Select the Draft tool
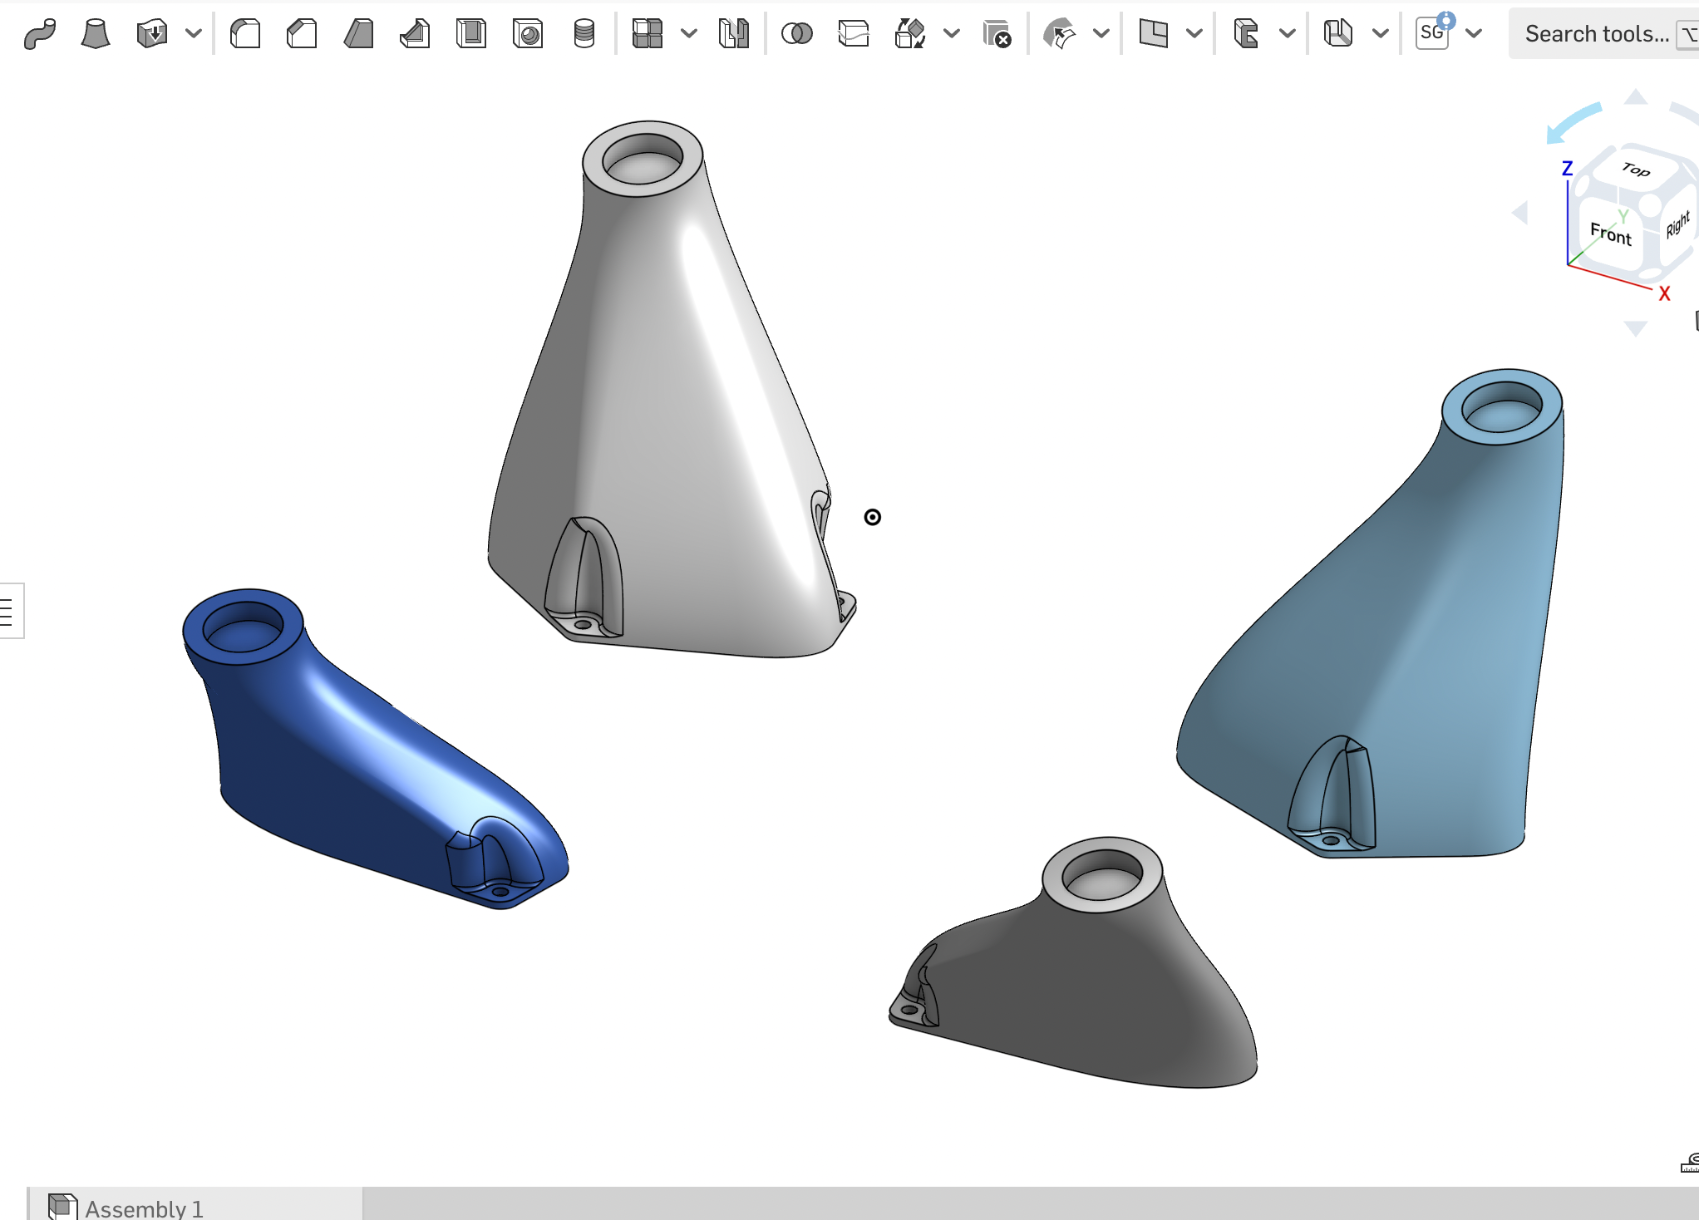Screen dimensions: 1699x1220 [358, 34]
